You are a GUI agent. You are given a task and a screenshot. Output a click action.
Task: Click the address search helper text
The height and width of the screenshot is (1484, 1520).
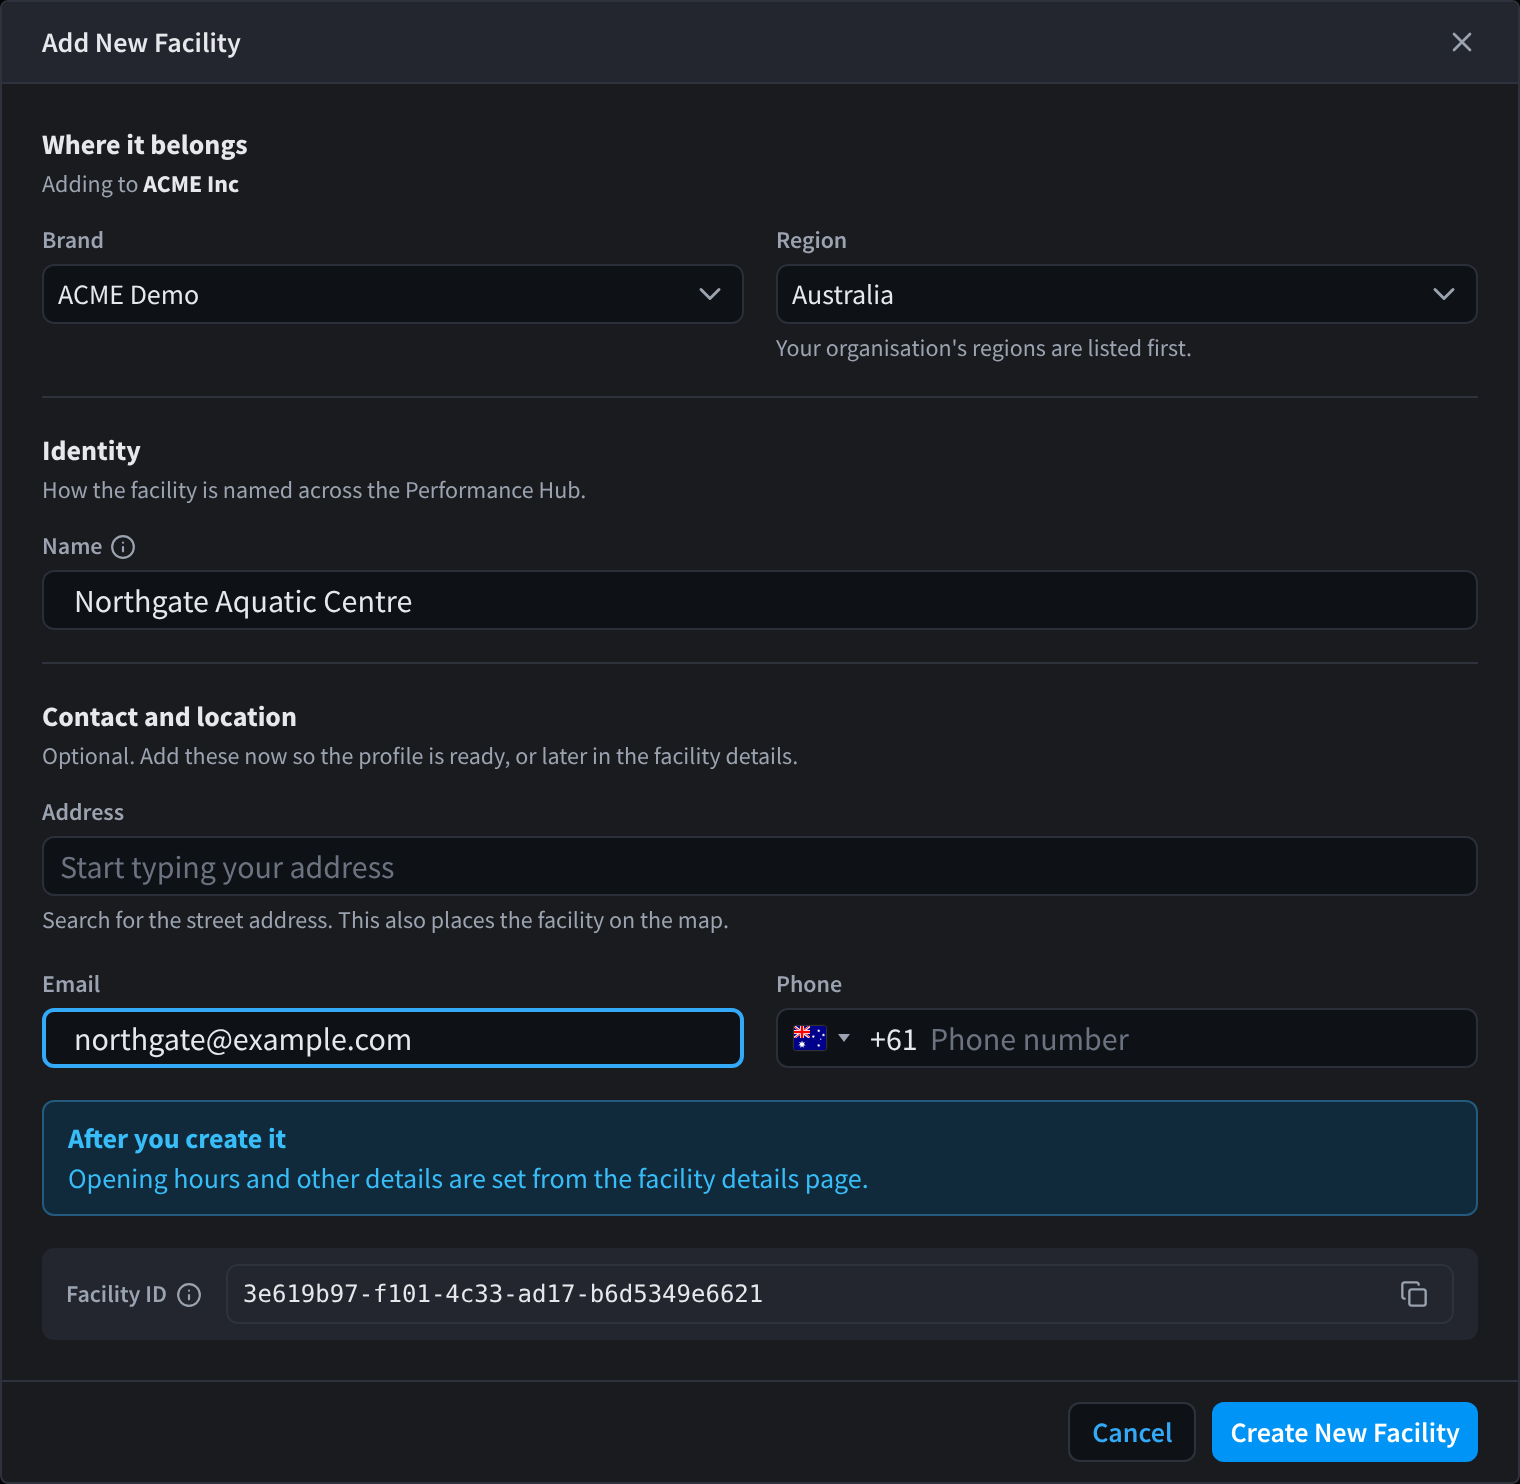(x=385, y=920)
